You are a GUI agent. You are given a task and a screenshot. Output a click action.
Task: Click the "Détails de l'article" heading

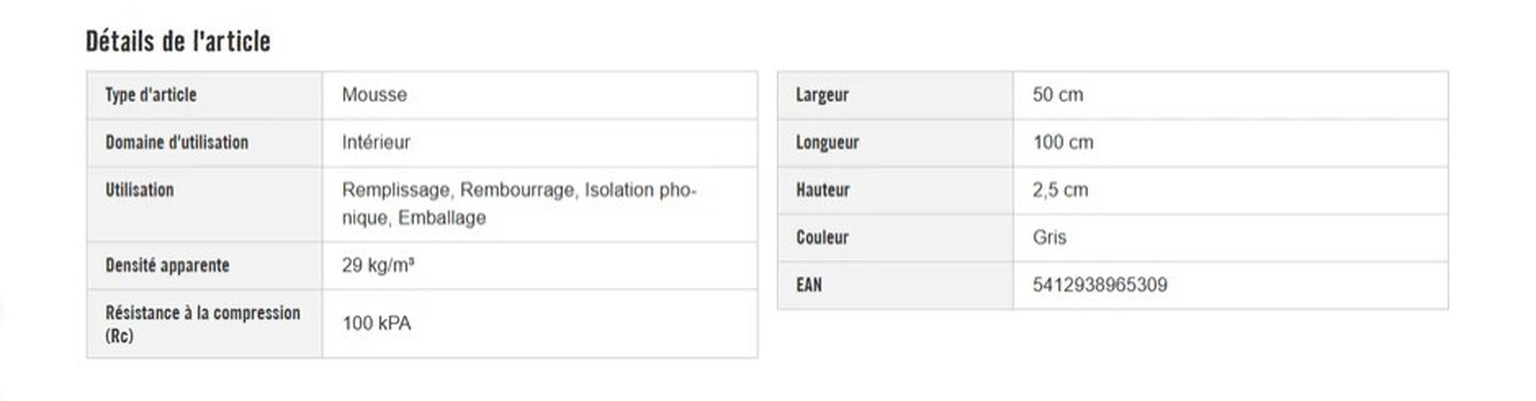tap(178, 41)
